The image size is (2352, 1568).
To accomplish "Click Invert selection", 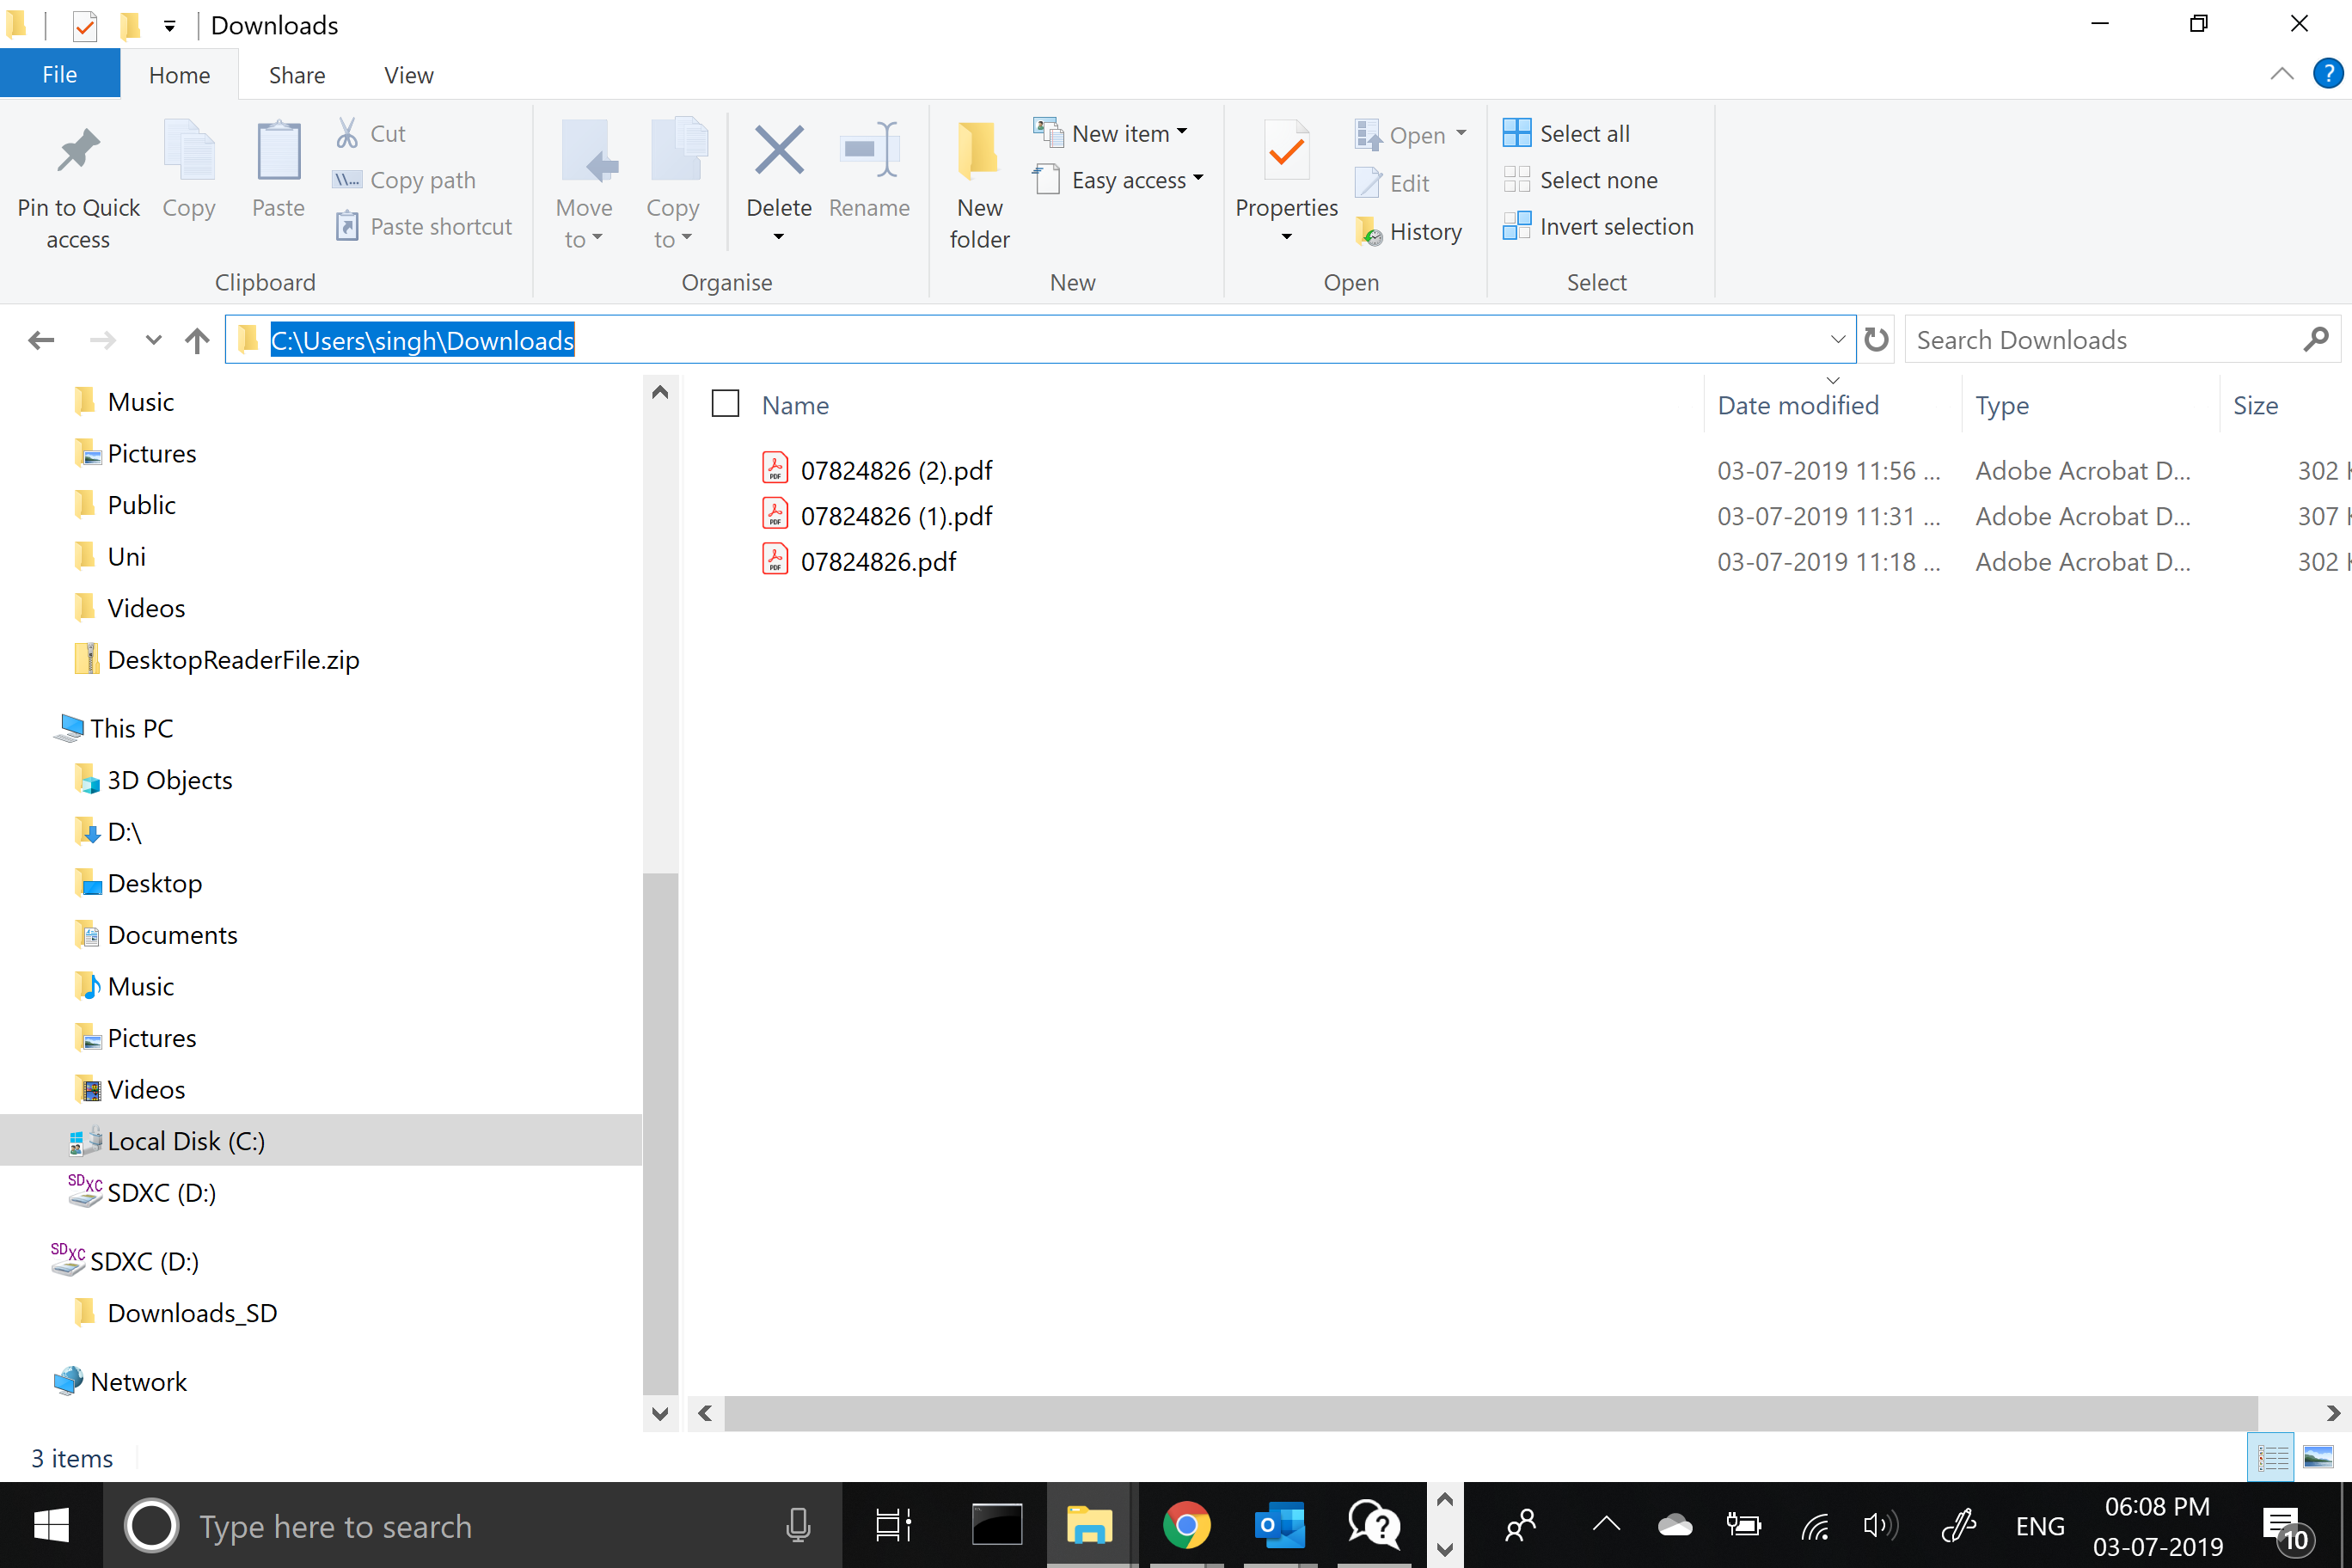I will [1598, 227].
